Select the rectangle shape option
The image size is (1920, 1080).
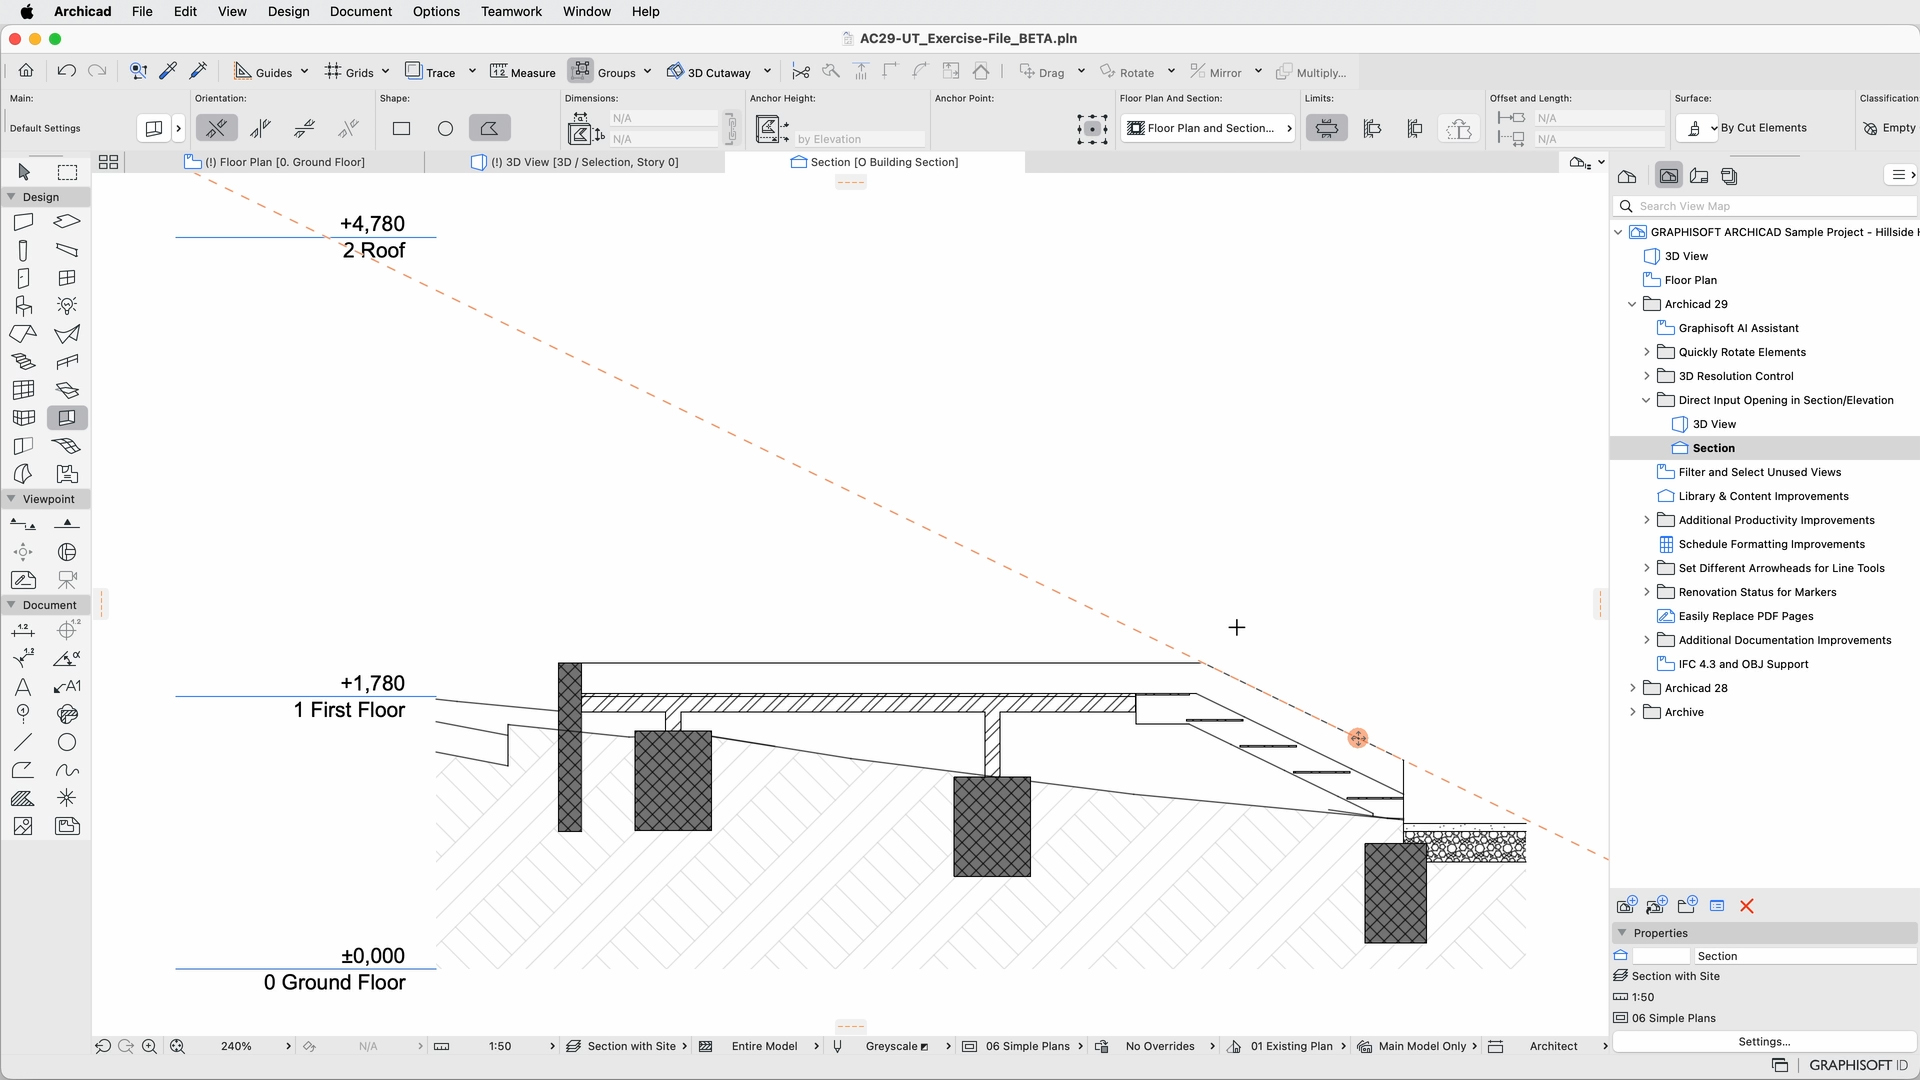pyautogui.click(x=401, y=128)
